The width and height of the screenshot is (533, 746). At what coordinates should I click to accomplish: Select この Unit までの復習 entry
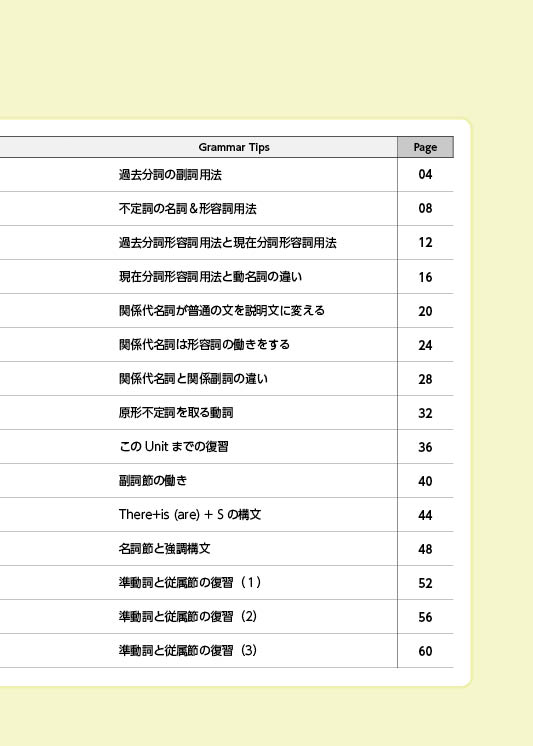click(x=174, y=447)
